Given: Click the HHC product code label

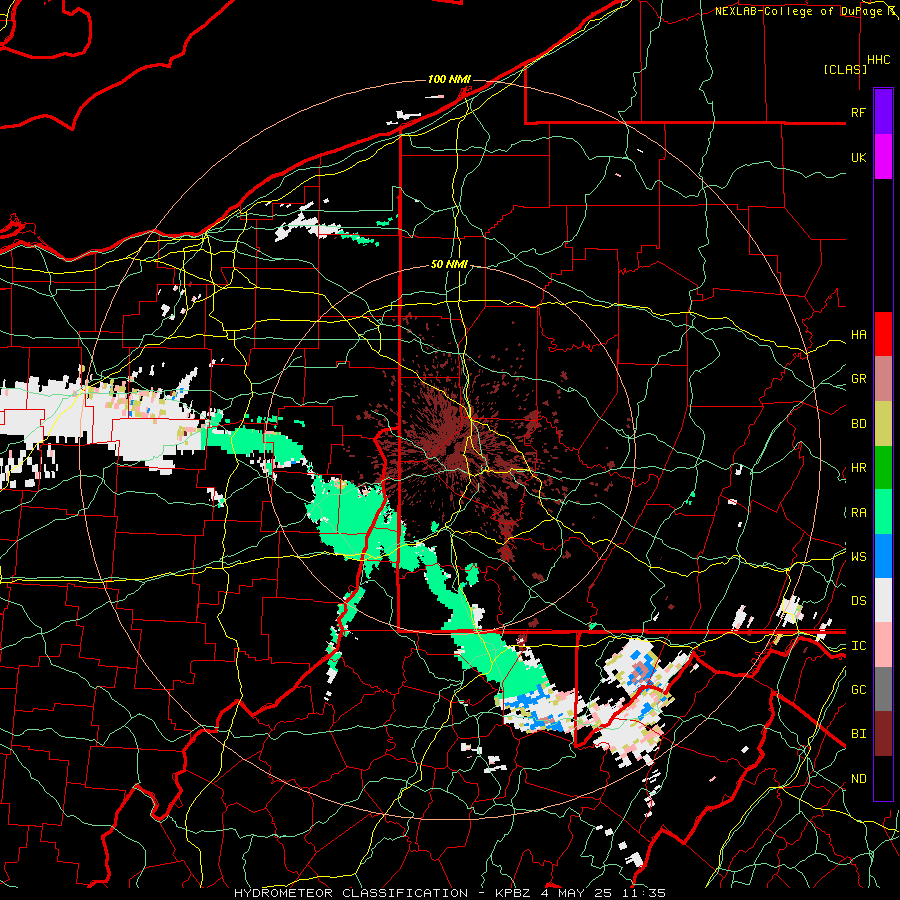Looking at the screenshot, I should [x=879, y=60].
